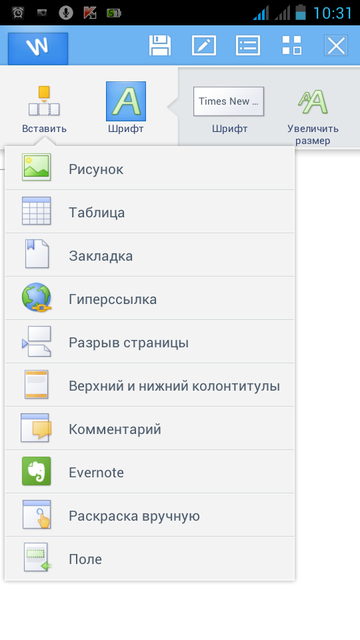Tap the Таблица table grid icon

(x=36, y=211)
